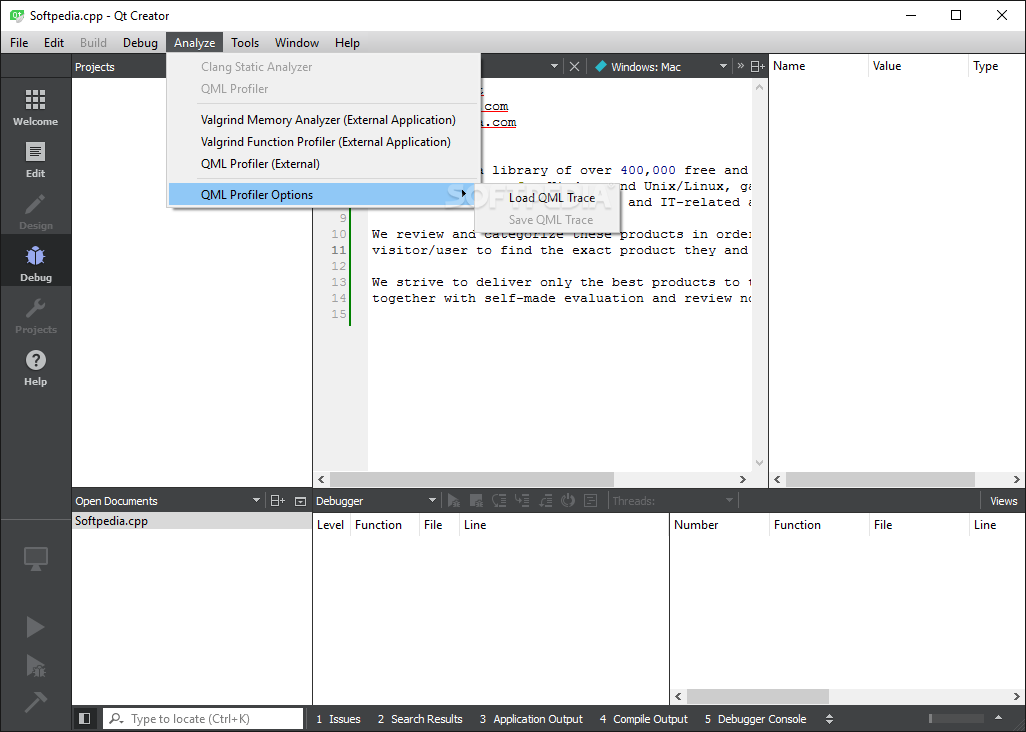Open the Debug menu
Image resolution: width=1026 pixels, height=732 pixels.
tap(140, 43)
